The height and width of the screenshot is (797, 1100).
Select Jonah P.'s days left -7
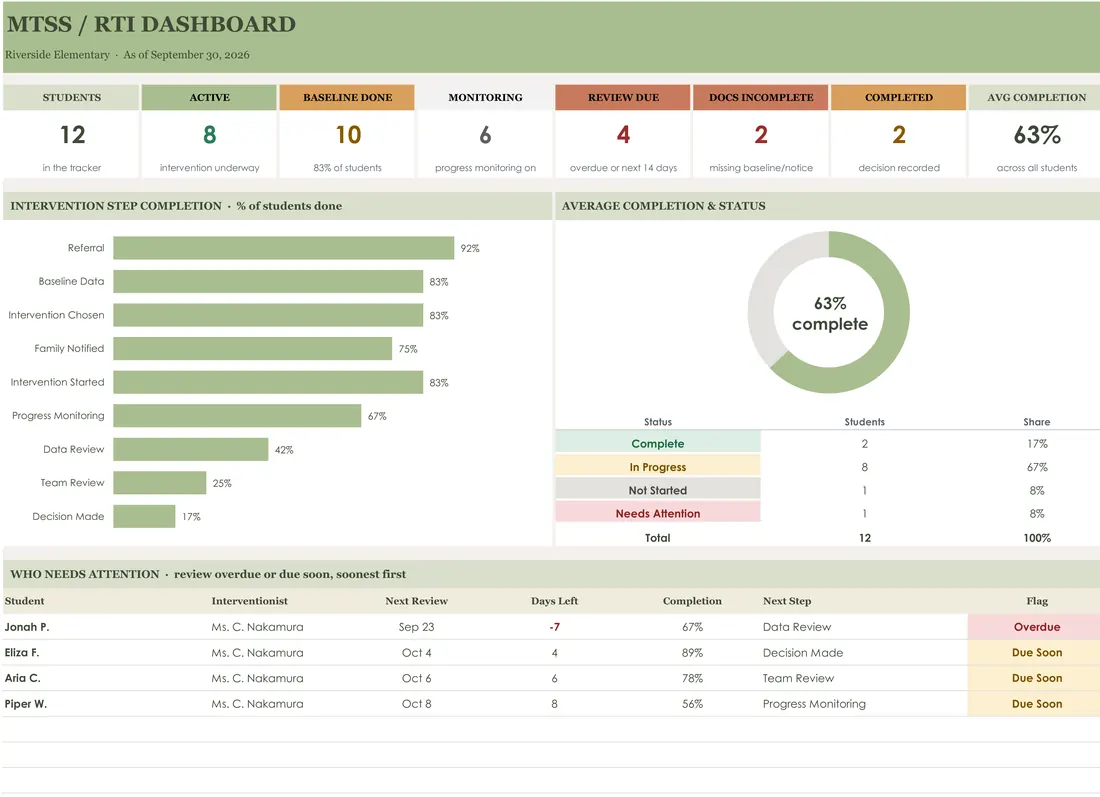[x=554, y=627]
